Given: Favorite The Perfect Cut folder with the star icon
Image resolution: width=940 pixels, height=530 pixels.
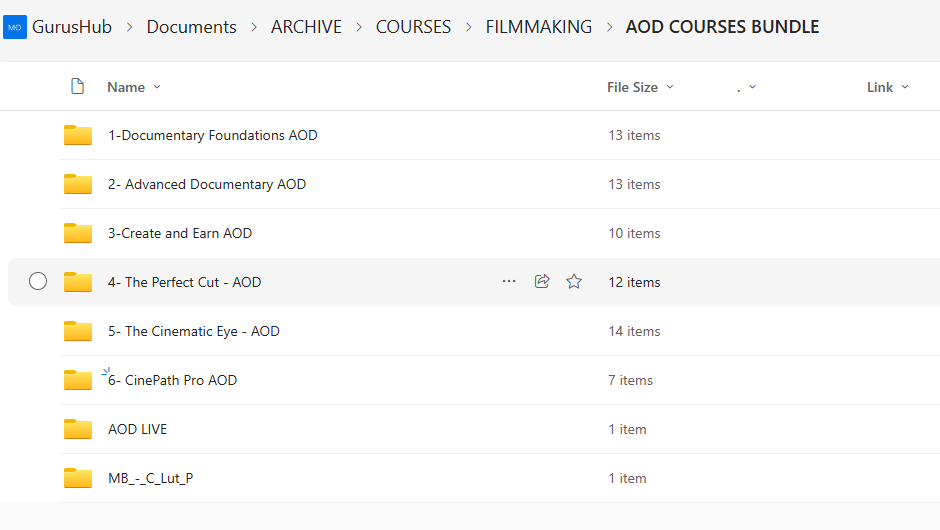Looking at the screenshot, I should coord(574,282).
